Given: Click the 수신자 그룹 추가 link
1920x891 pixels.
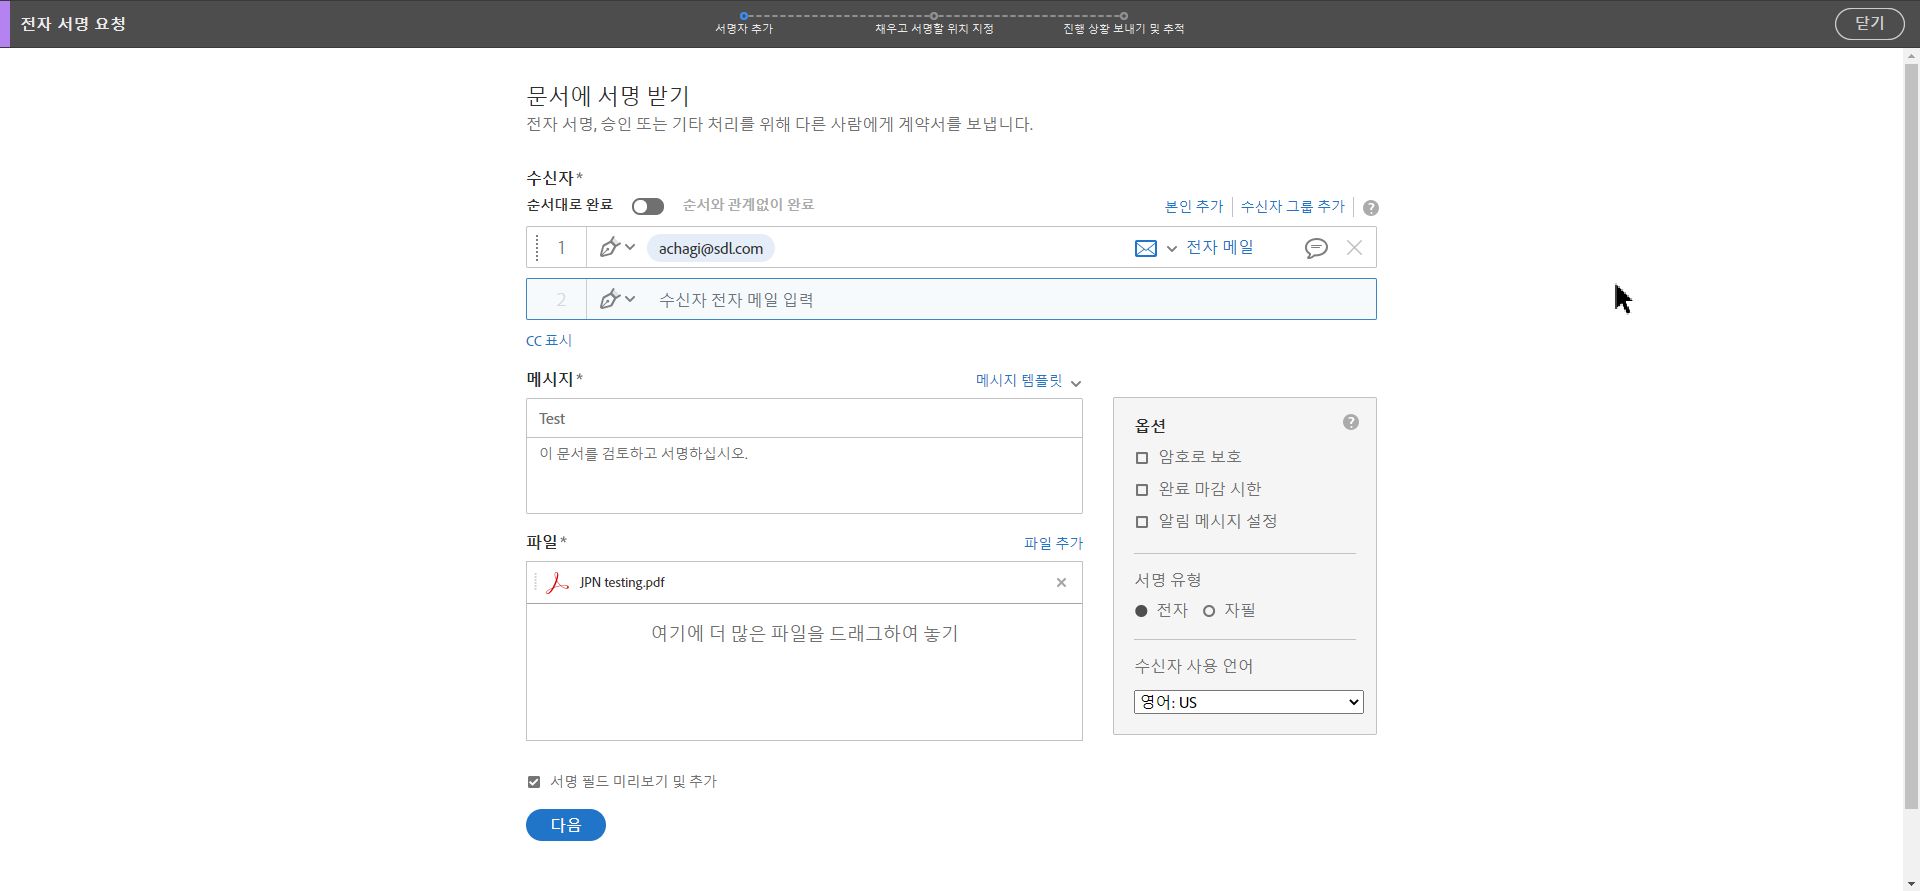Looking at the screenshot, I should click(x=1293, y=206).
